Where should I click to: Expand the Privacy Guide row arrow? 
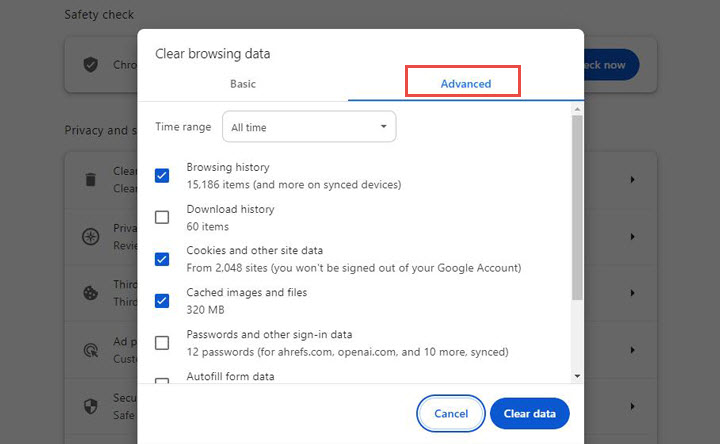(x=632, y=237)
